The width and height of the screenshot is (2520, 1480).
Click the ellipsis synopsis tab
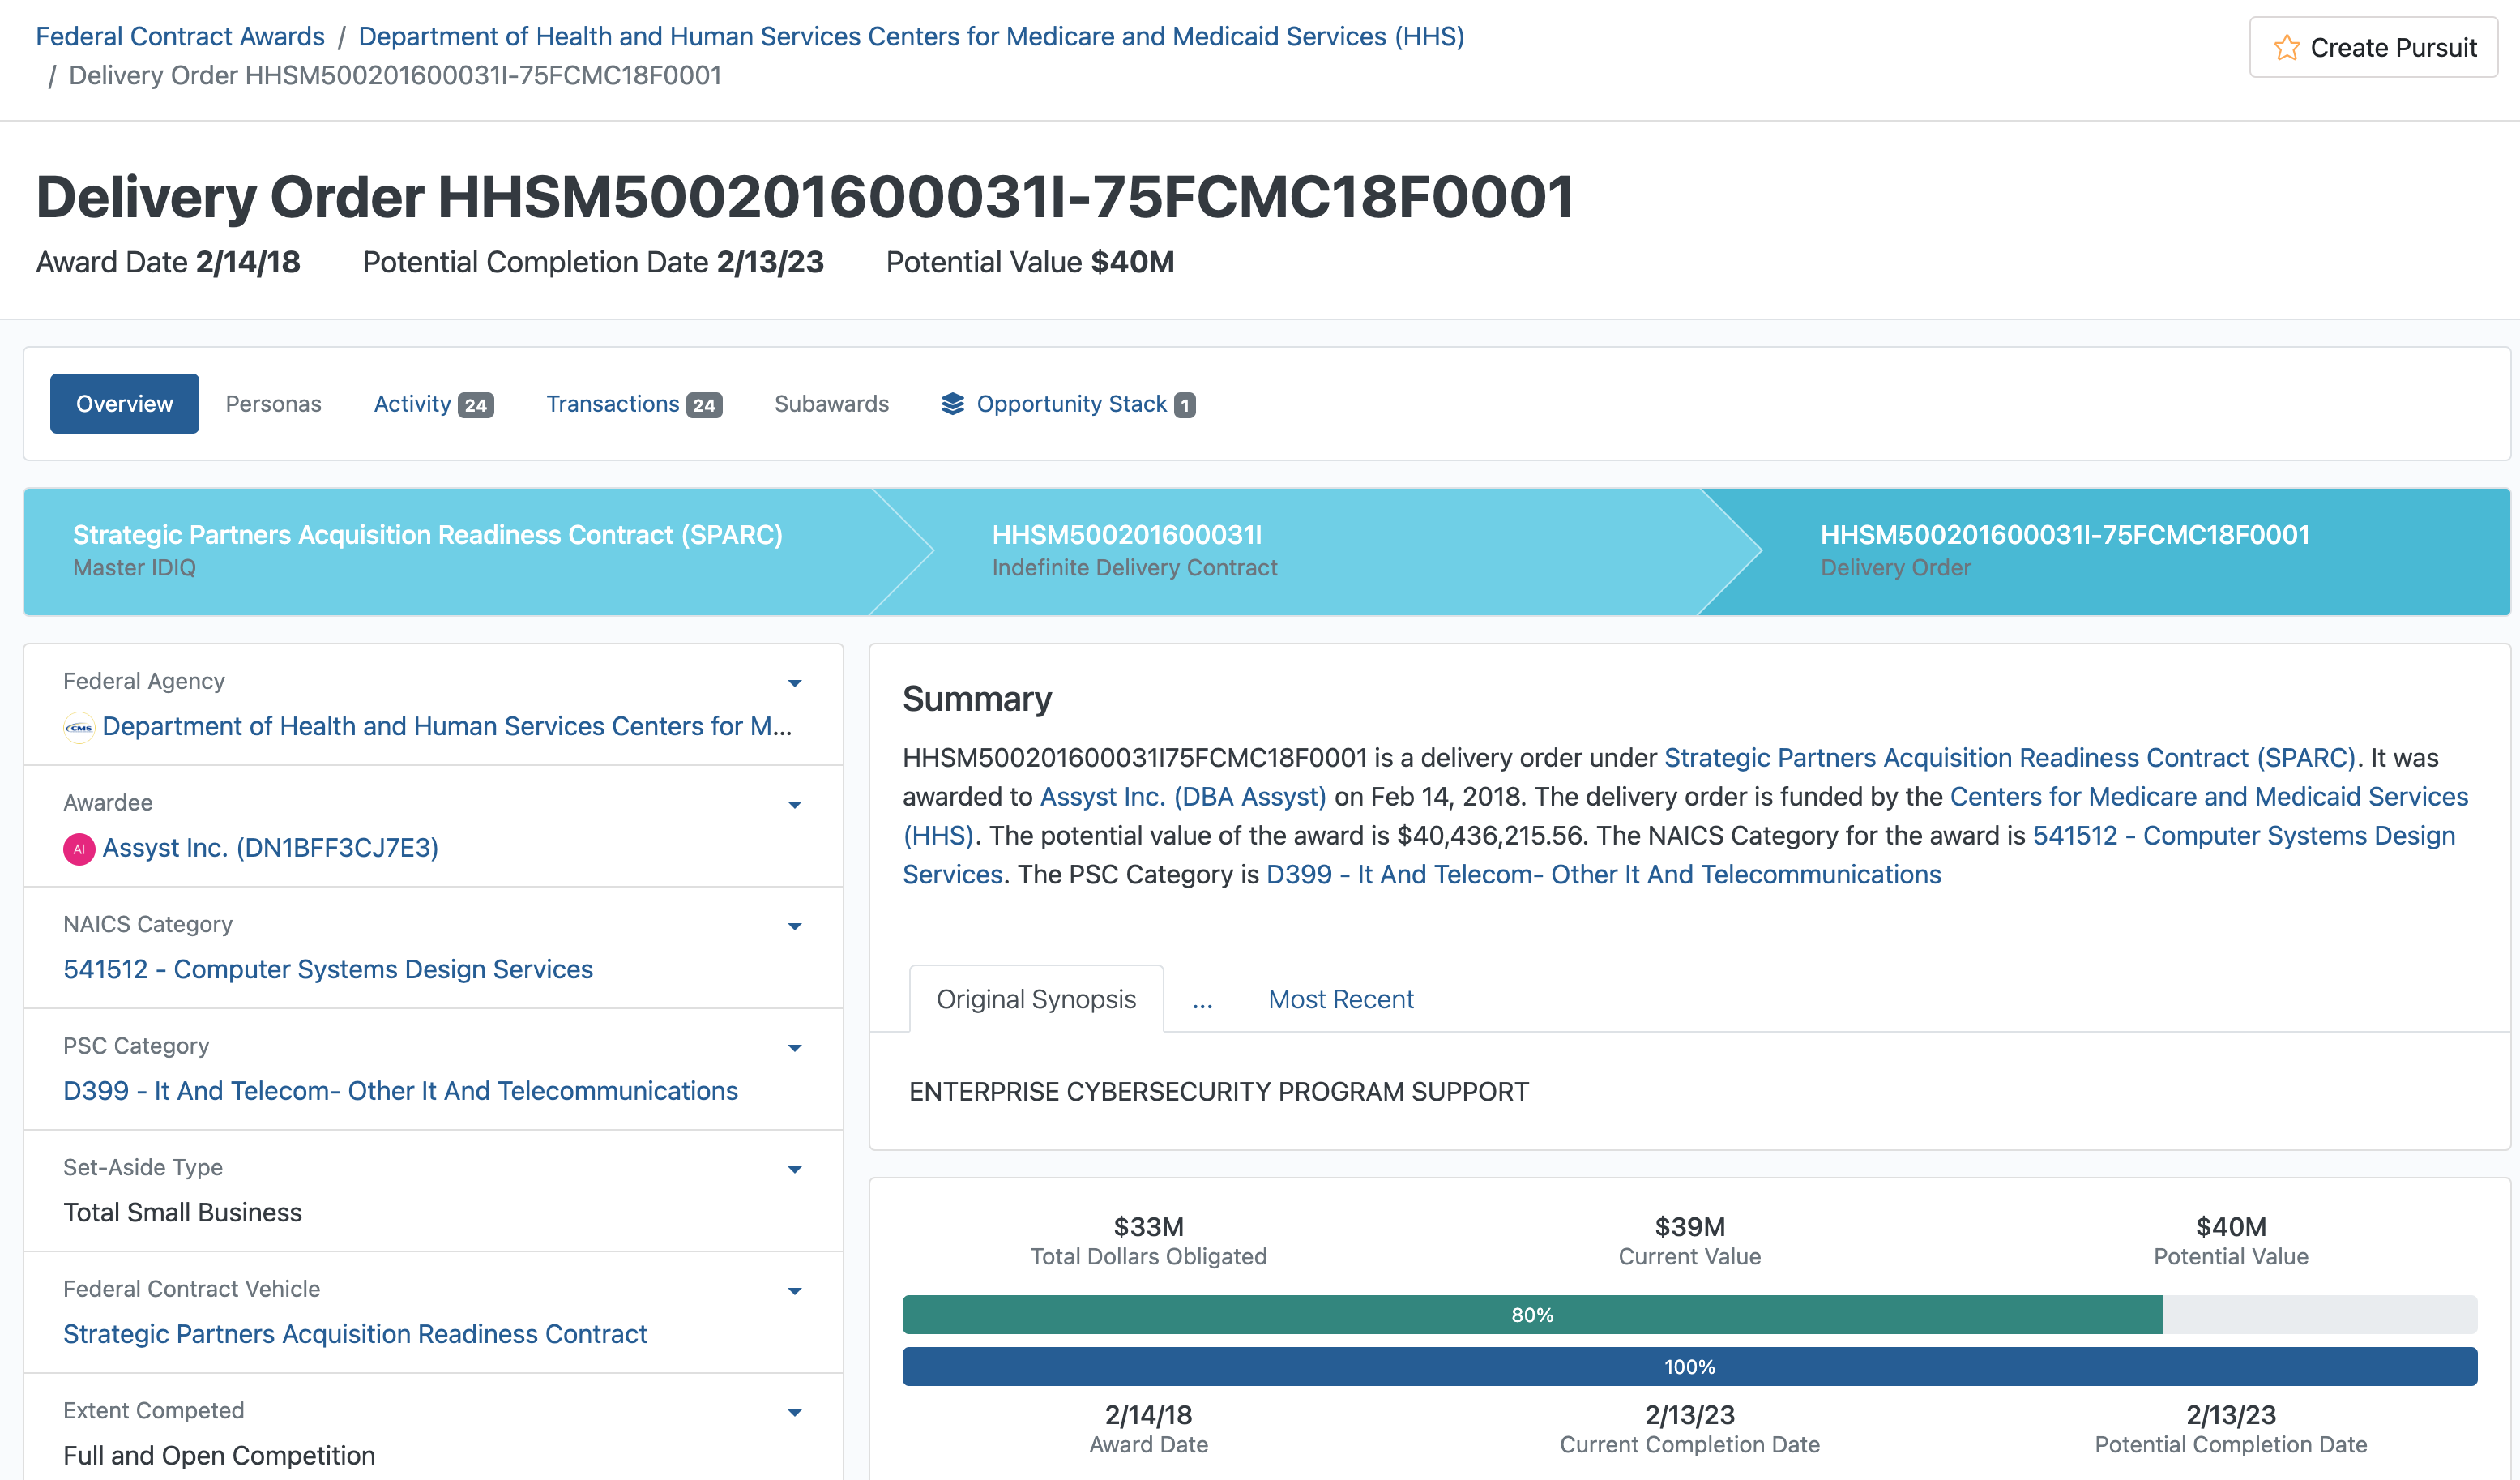coord(1202,1001)
